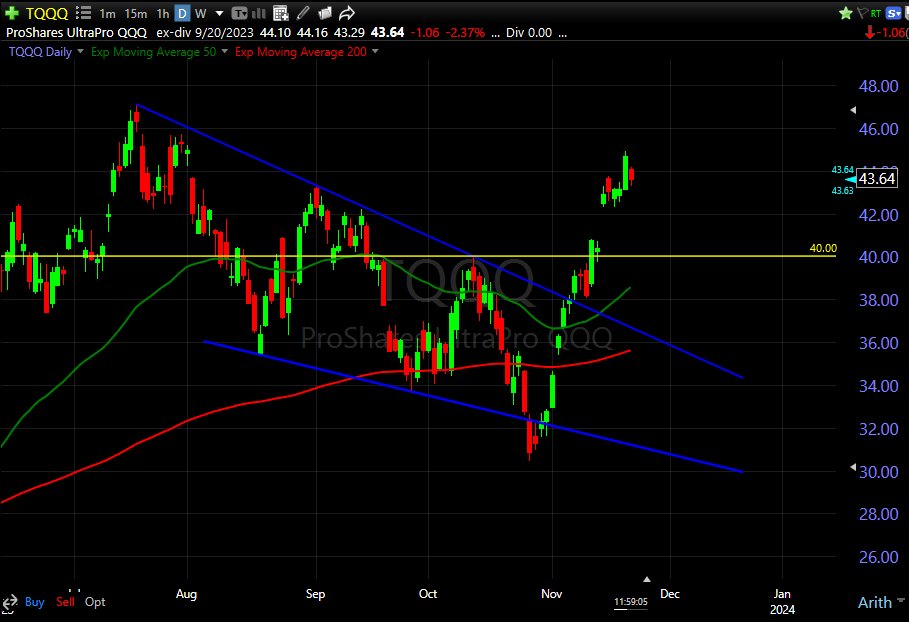Select the D daily timeframe
This screenshot has height=622, width=909.
pos(183,13)
